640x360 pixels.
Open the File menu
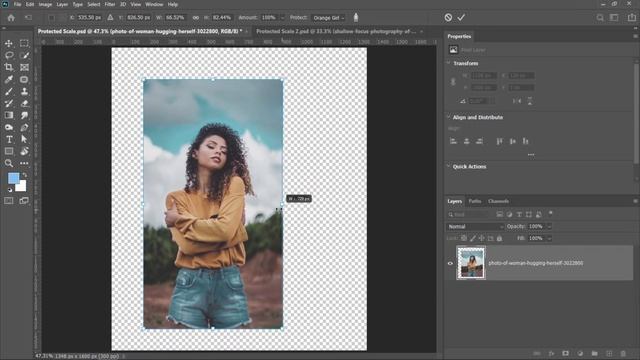18,4
